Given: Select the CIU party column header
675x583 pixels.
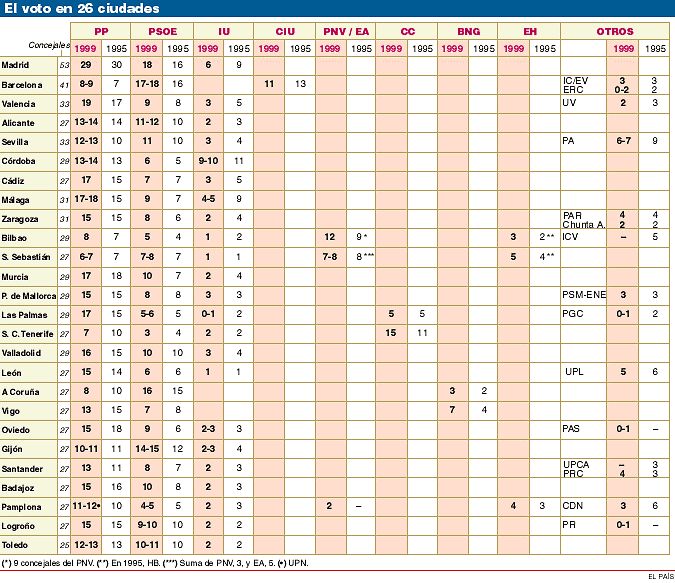Looking at the screenshot, I should 285,31.
